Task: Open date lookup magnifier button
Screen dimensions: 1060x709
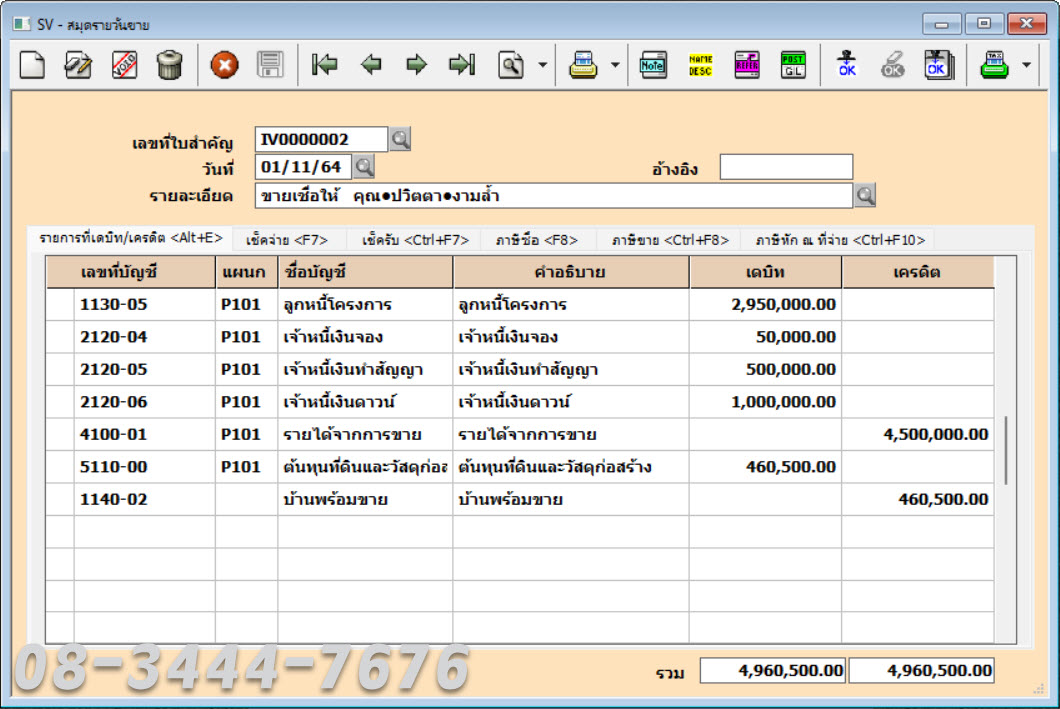Action: point(364,166)
